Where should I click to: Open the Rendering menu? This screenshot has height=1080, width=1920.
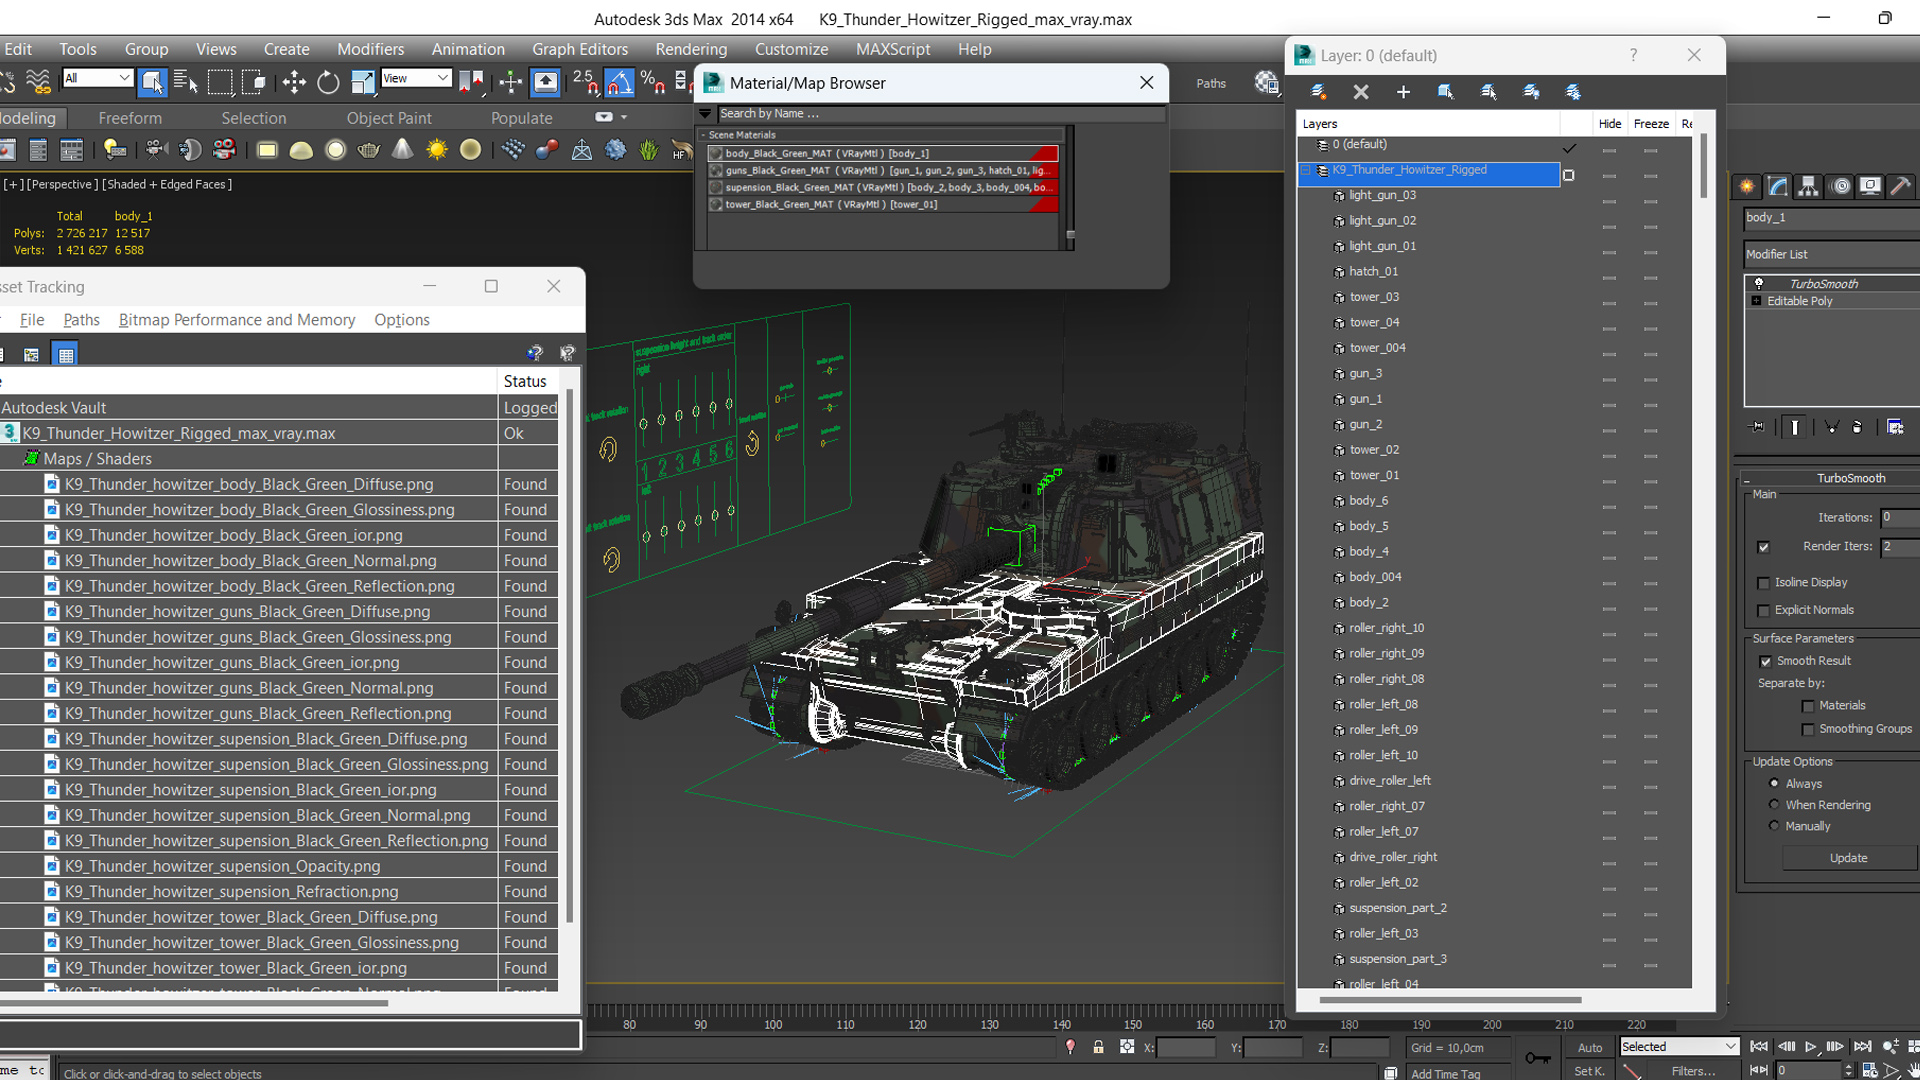pos(691,49)
